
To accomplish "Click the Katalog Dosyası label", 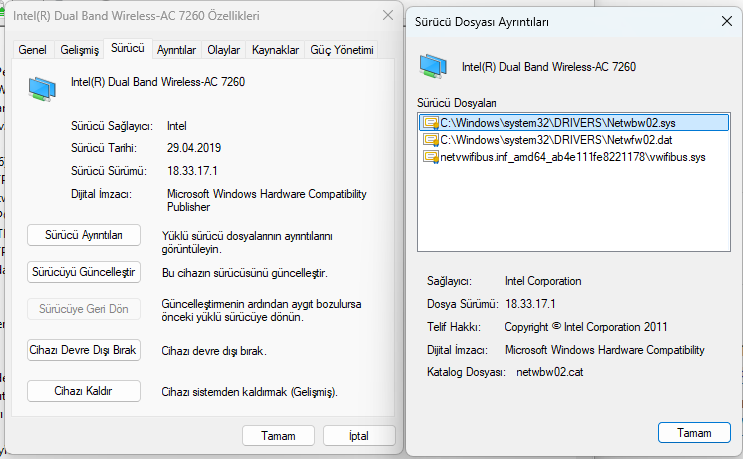I will [466, 372].
